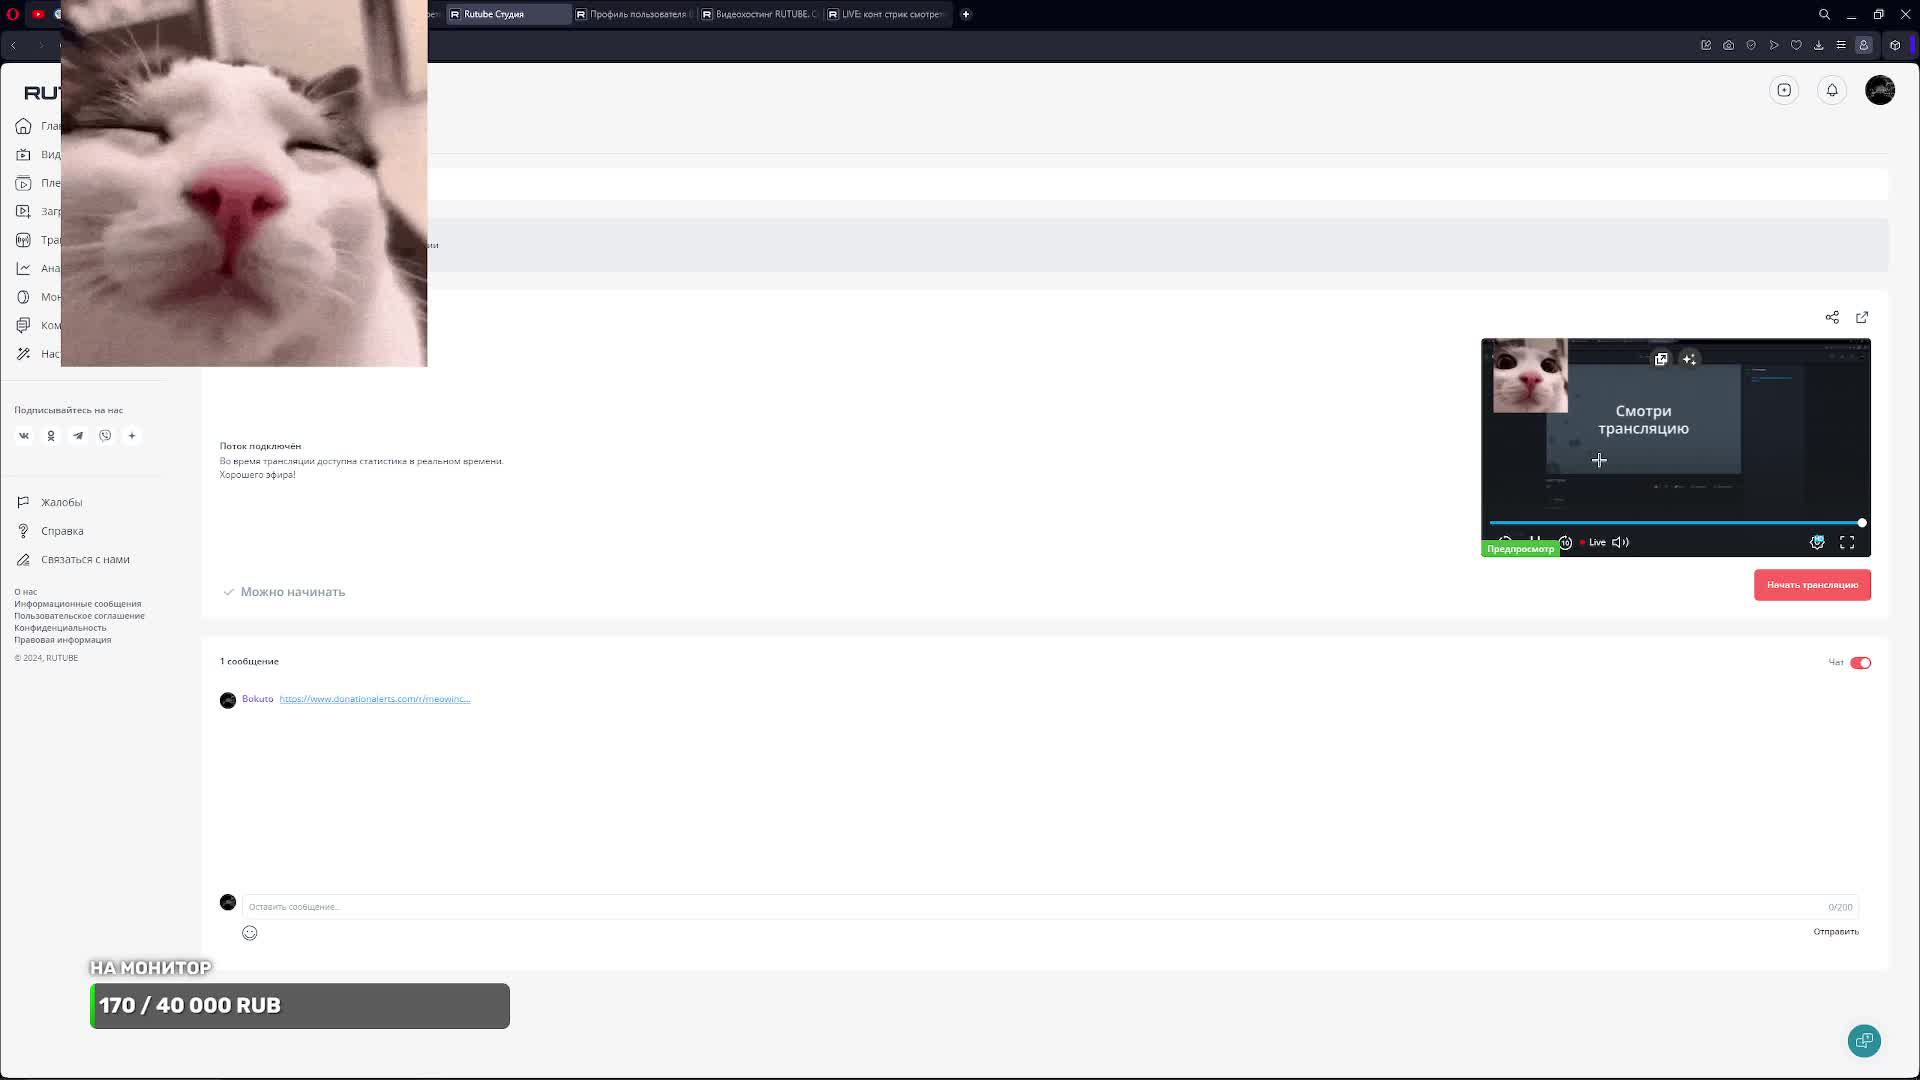Go back with browser back arrow
The width and height of the screenshot is (1920, 1080).
click(x=14, y=45)
